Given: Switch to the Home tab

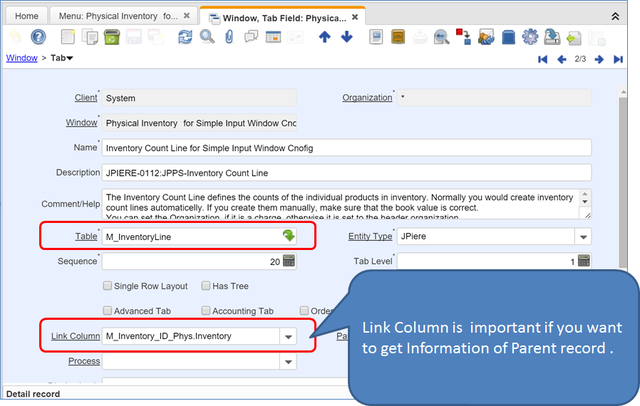Looking at the screenshot, I should pos(28,16).
